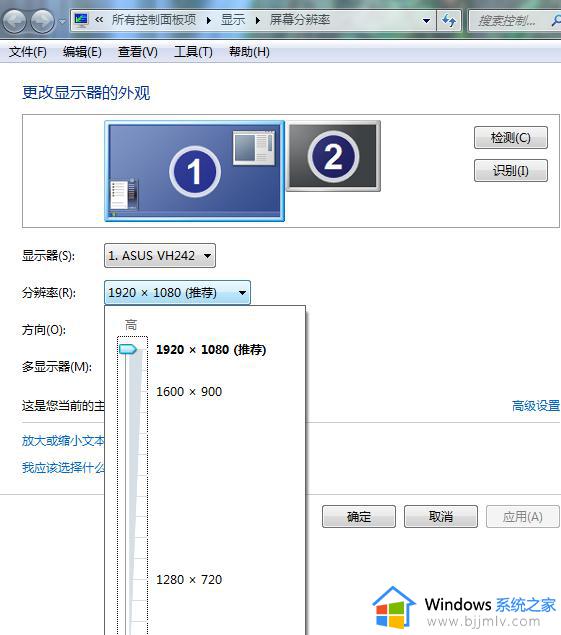Open the 帮助(H) menu

click(249, 52)
